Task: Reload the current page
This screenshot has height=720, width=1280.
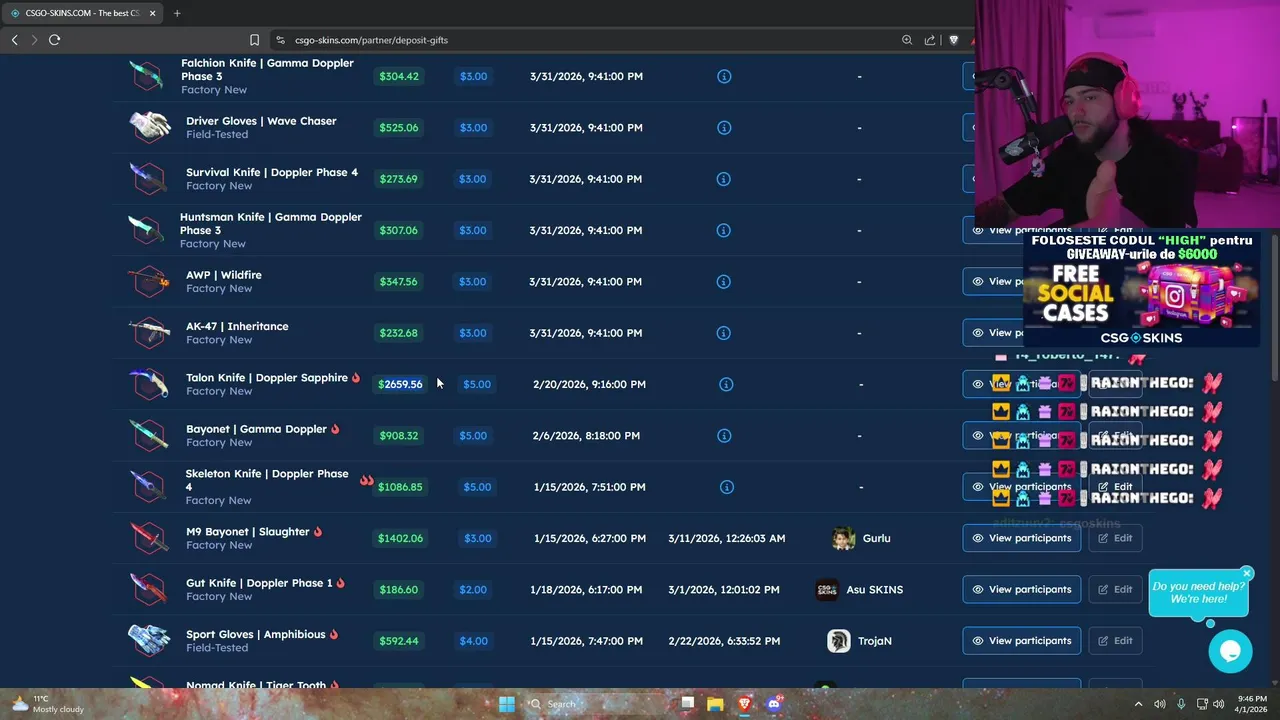Action: (x=54, y=40)
